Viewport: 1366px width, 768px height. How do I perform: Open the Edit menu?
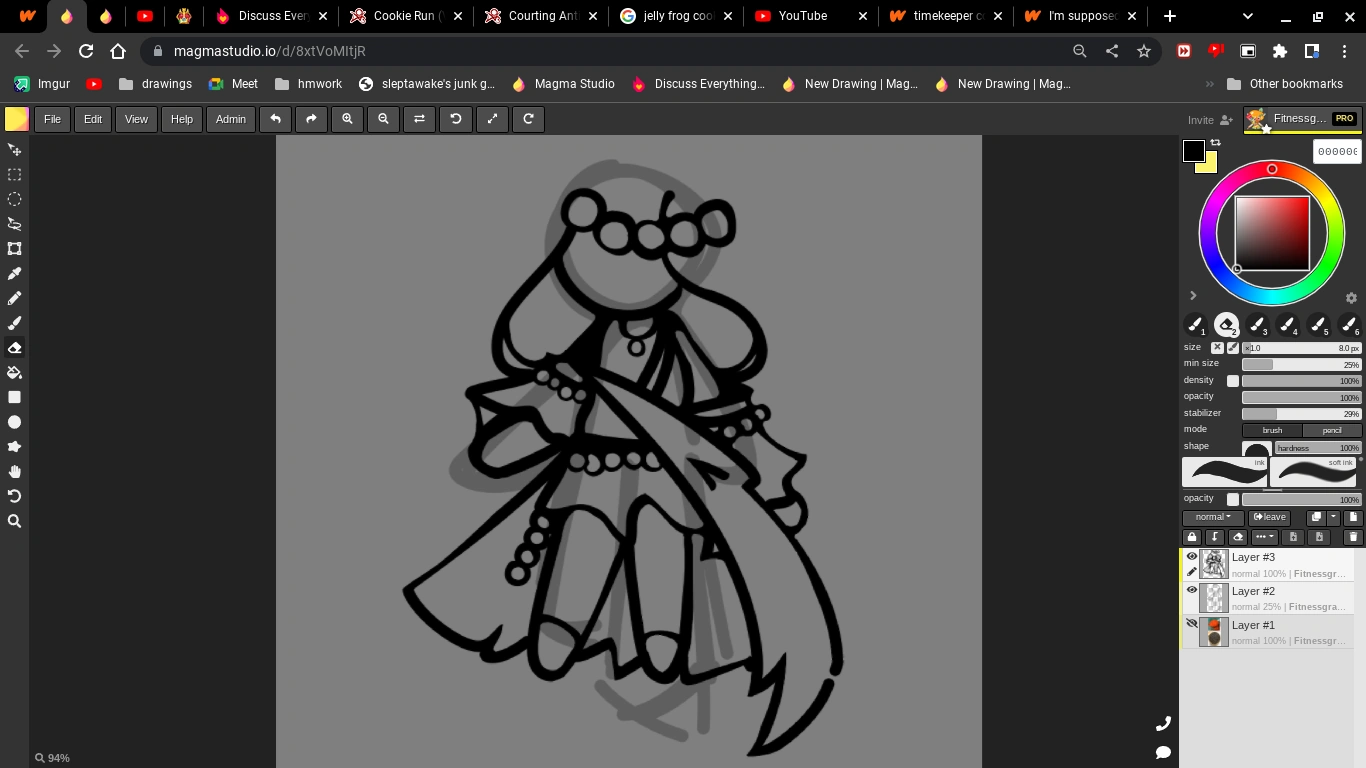(92, 119)
